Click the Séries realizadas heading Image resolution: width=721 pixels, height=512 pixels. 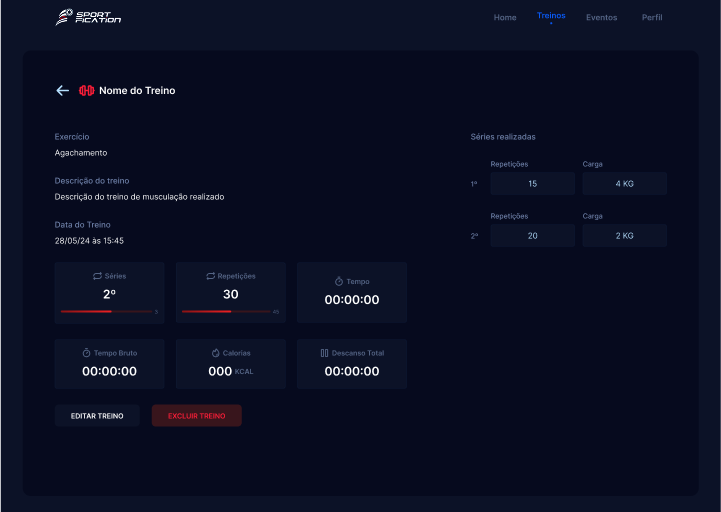point(503,137)
